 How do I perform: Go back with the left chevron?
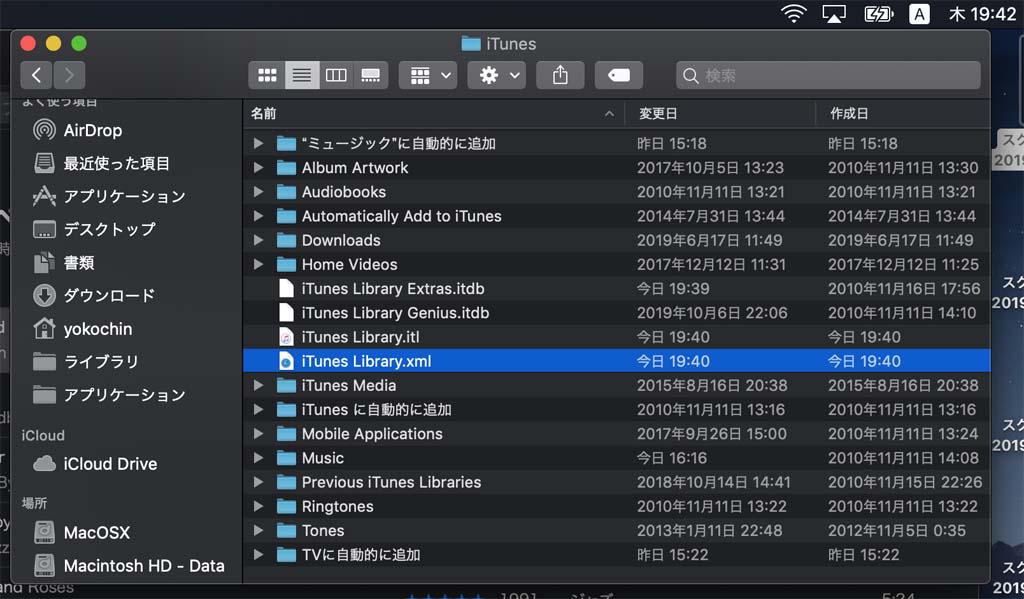tap(37, 75)
